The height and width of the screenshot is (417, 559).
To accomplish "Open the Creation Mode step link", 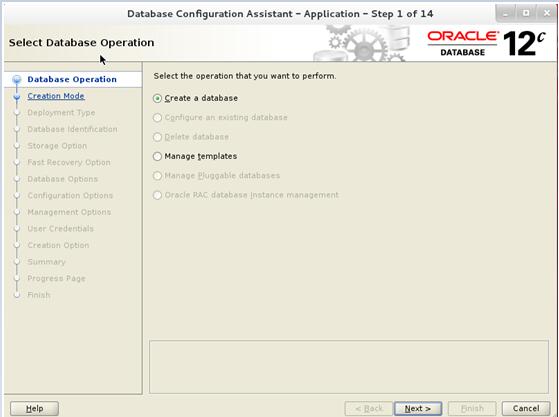I will [x=56, y=96].
